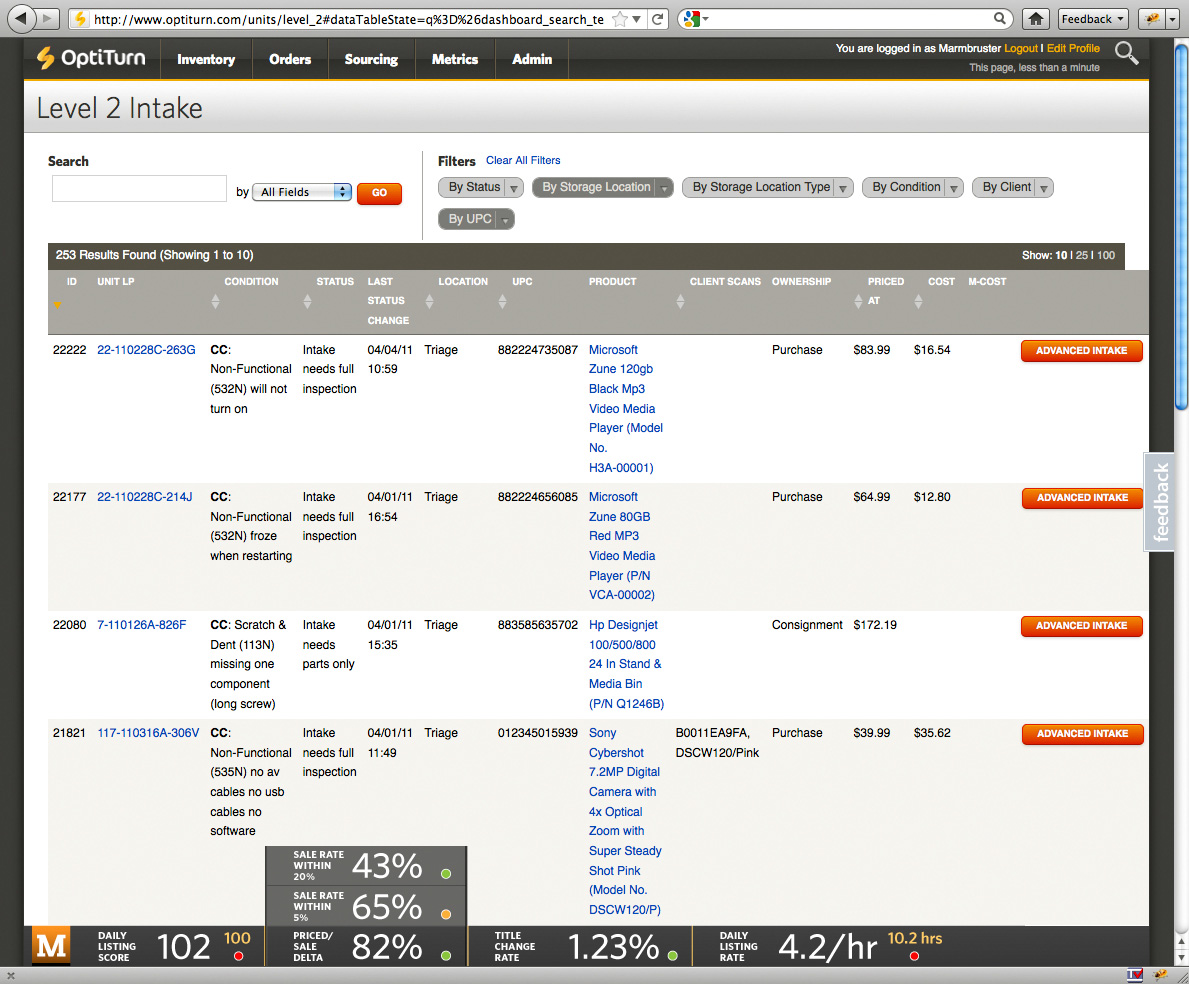Click the OptiTurn logo

tap(91, 58)
